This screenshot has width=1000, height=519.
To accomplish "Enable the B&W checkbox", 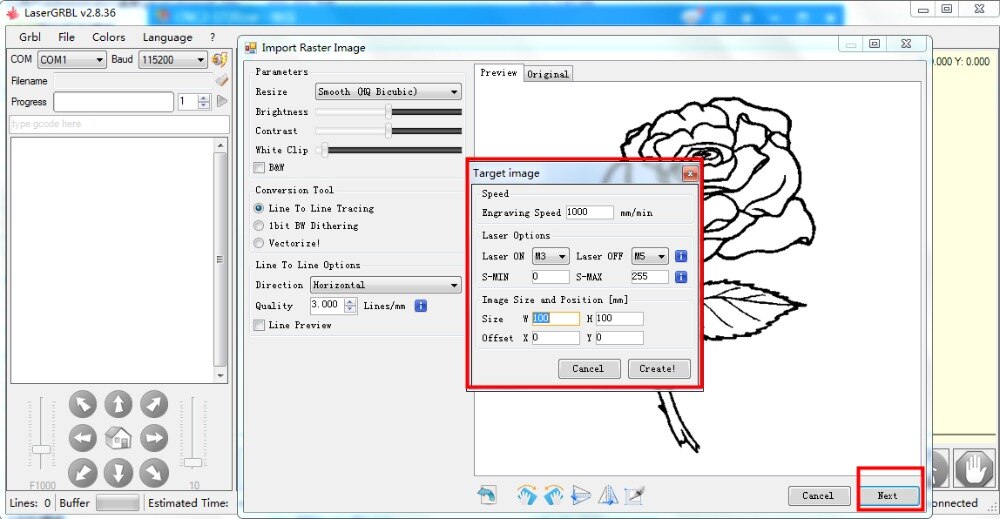I will pyautogui.click(x=259, y=168).
